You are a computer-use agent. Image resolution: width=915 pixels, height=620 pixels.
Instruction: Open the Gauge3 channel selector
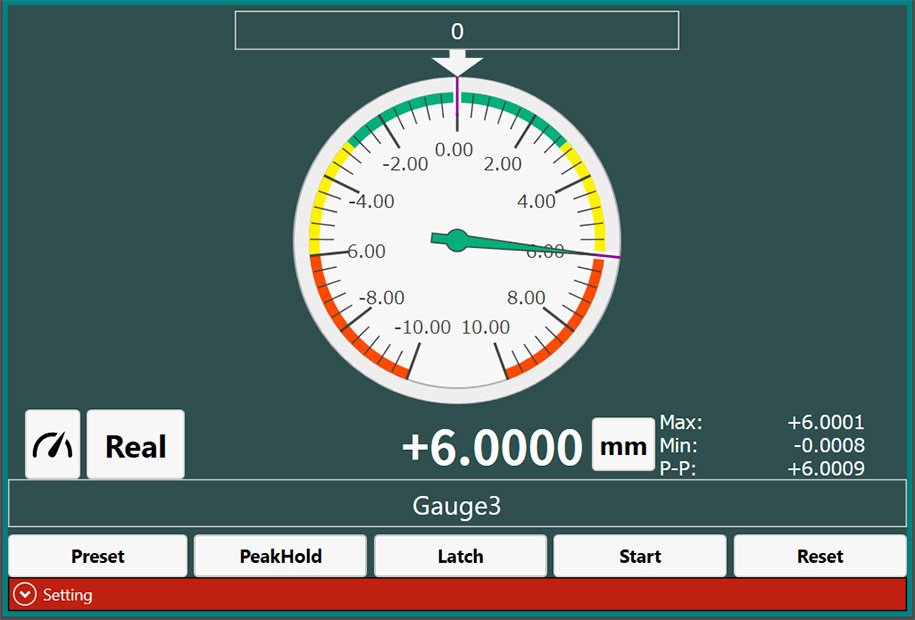(457, 505)
